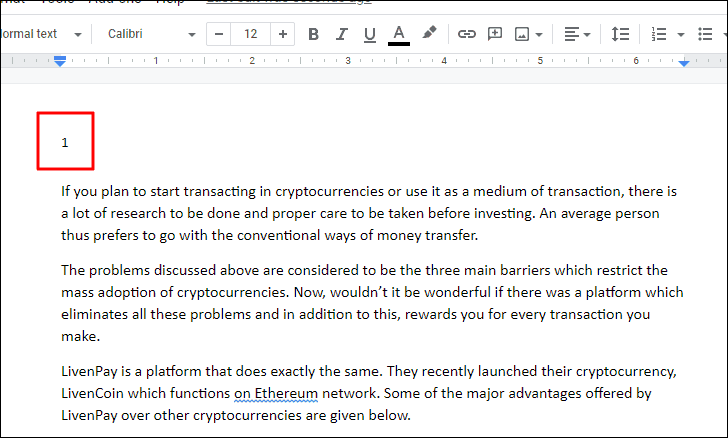
Task: Expand the insert image dropdown arrow
Action: coord(539,34)
